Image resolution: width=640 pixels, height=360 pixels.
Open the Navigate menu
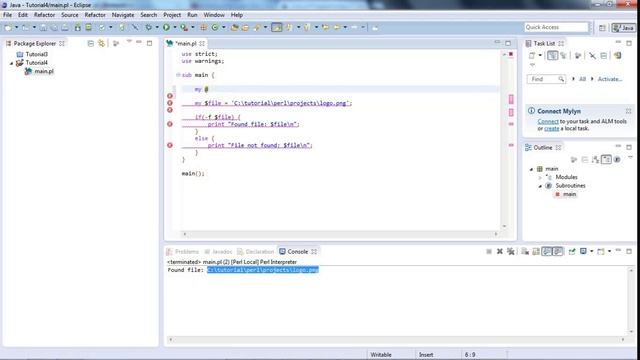tap(123, 15)
